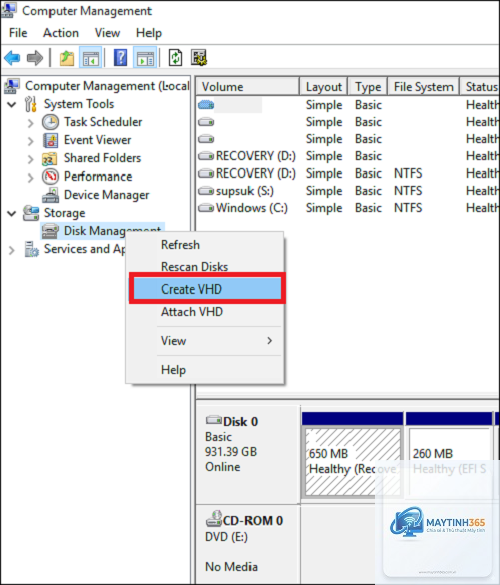This screenshot has height=585, width=500.
Task: Click the Storage node icon
Action: point(31,213)
